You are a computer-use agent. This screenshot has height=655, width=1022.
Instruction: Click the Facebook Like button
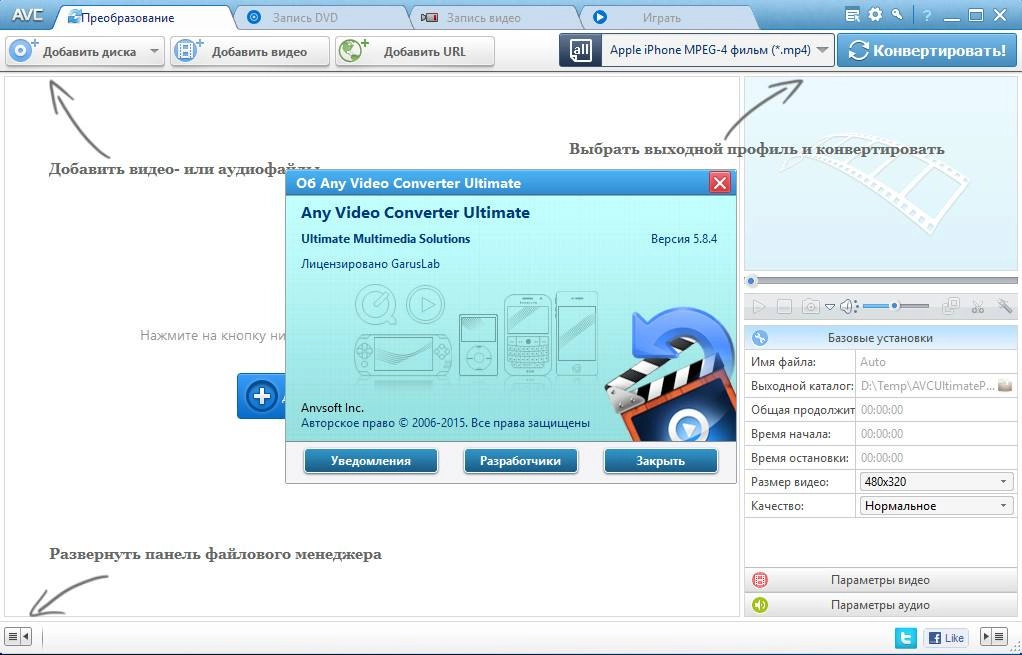[x=946, y=637]
